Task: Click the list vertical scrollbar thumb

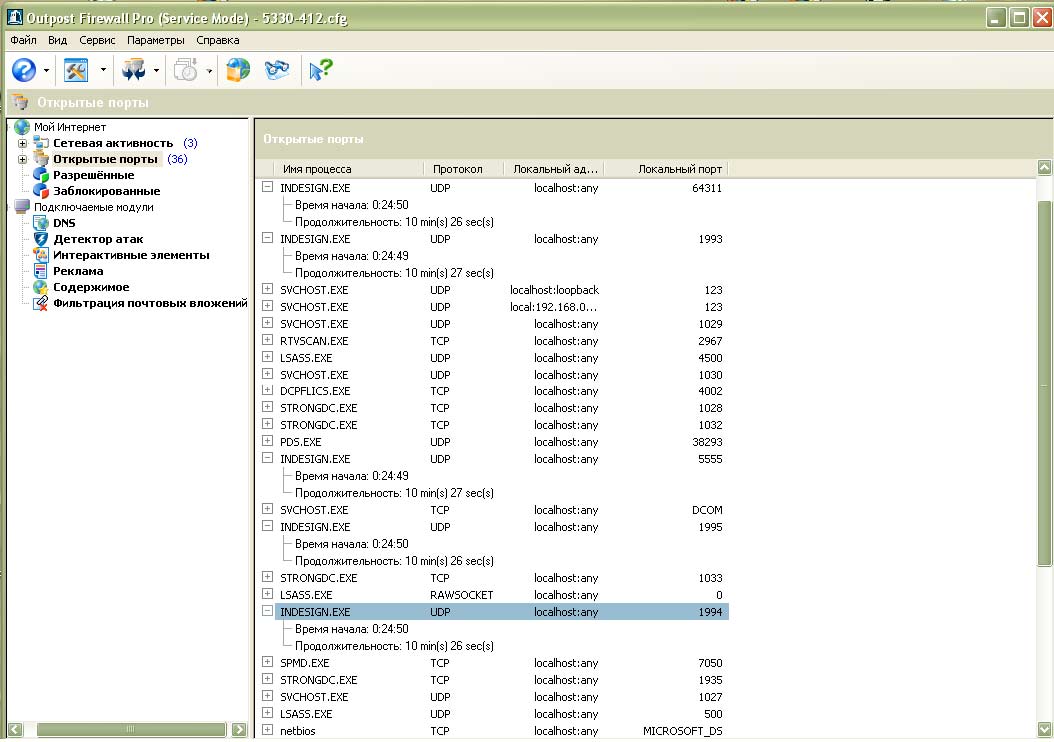Action: coord(1045,383)
